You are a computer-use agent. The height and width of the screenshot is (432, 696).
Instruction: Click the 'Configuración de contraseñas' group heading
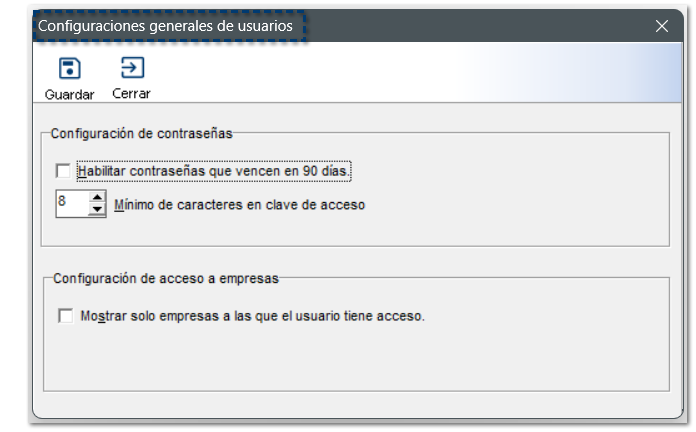pyautogui.click(x=140, y=132)
